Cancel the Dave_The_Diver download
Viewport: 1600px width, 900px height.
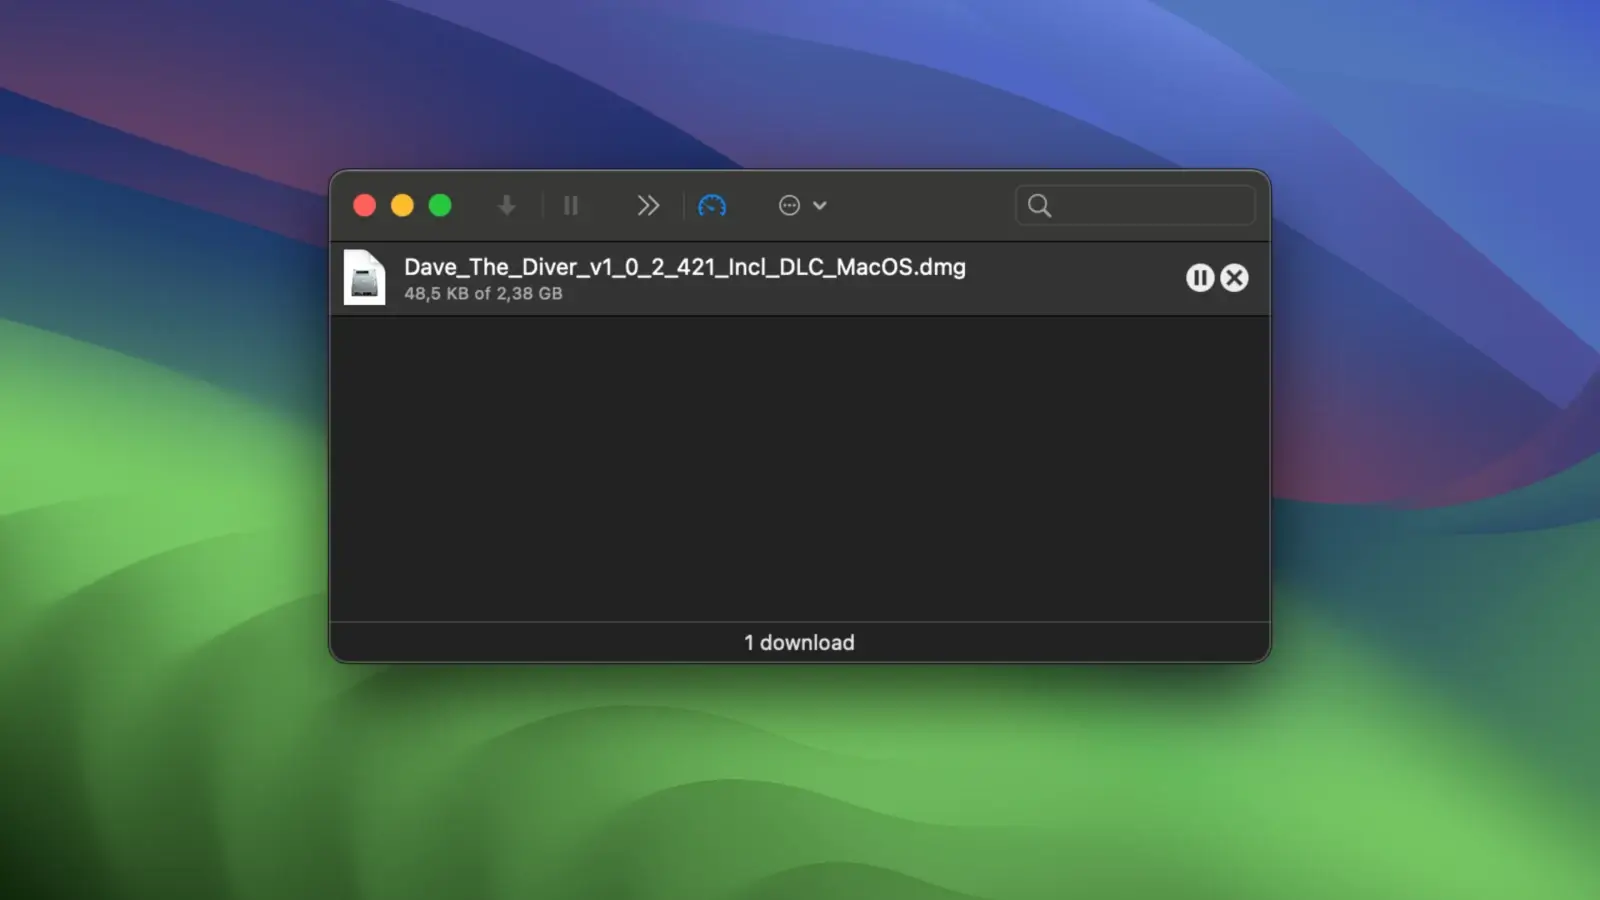click(x=1235, y=278)
